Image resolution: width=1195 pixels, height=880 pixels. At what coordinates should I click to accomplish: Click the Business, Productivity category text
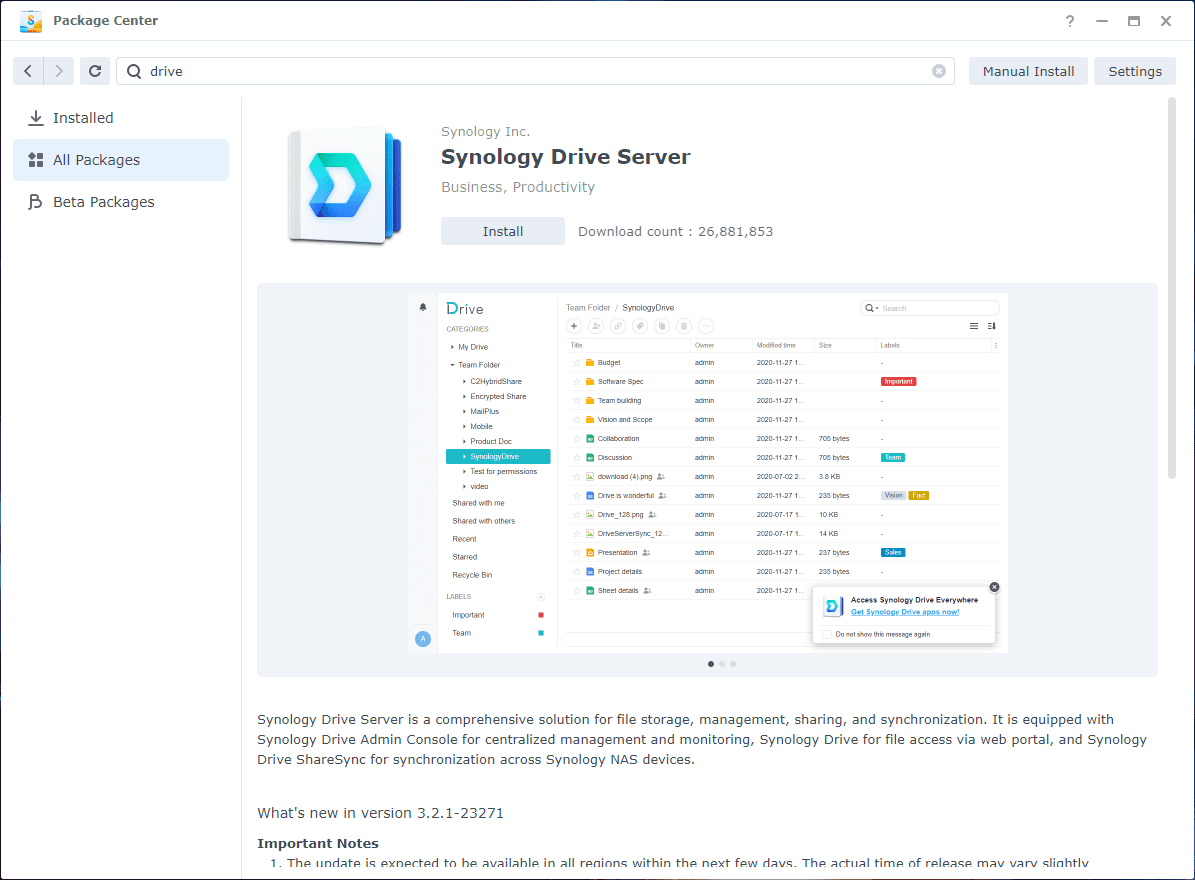pos(517,187)
